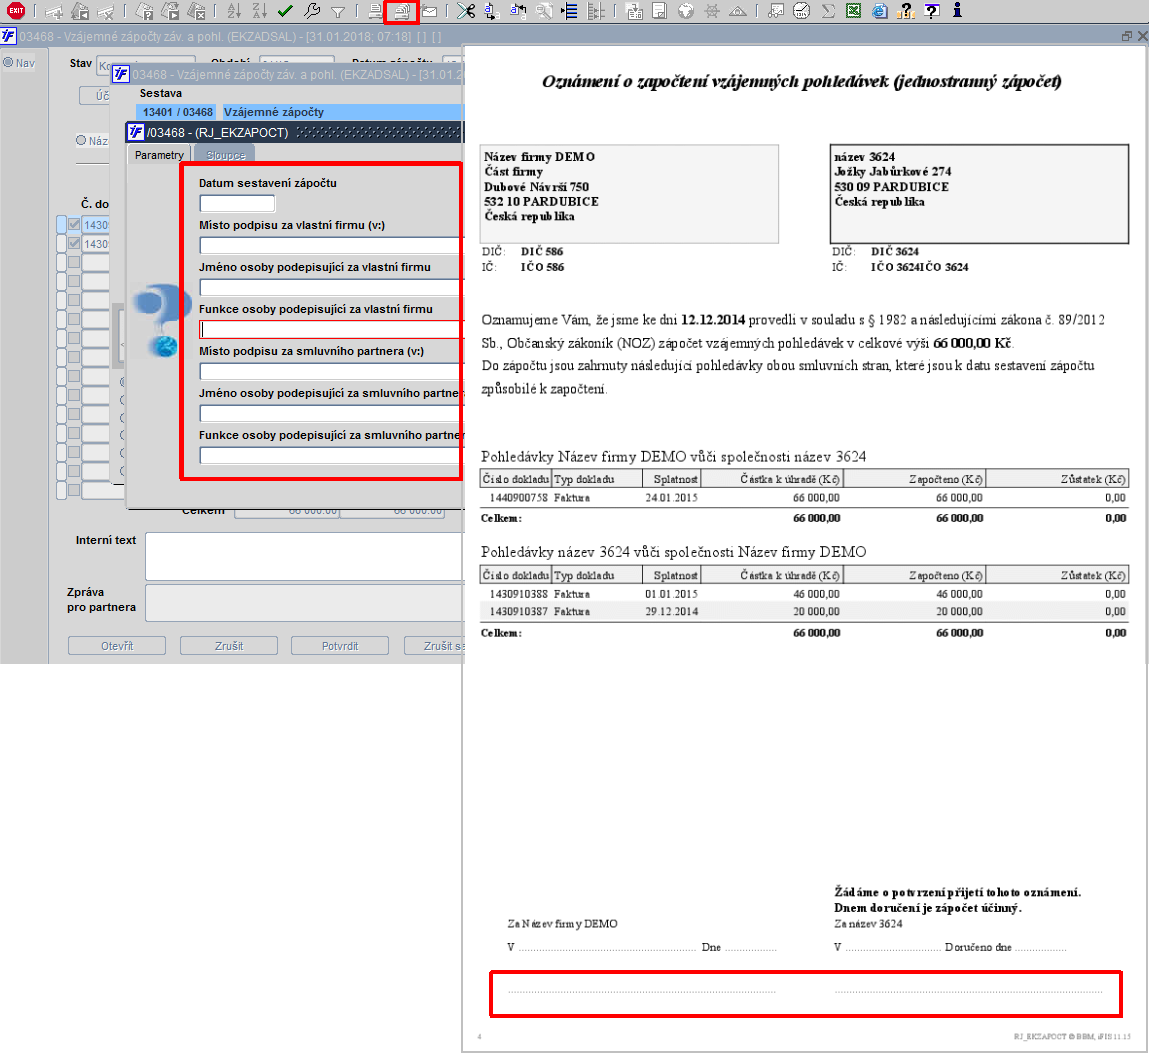Click the red EXIT stop-sign icon

pos(15,10)
